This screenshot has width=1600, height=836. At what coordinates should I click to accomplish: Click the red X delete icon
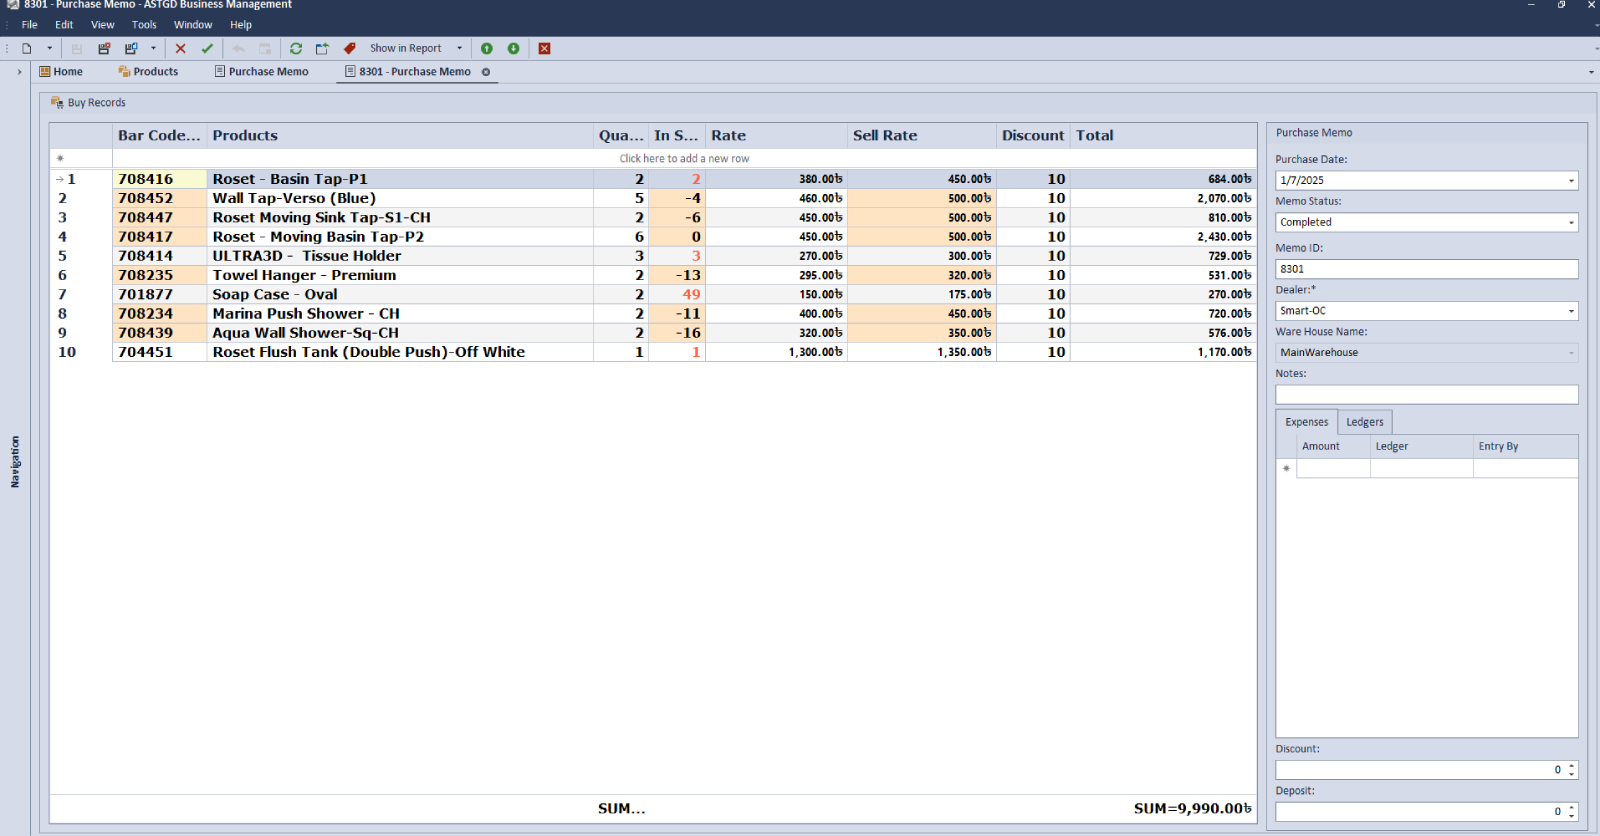(x=181, y=48)
